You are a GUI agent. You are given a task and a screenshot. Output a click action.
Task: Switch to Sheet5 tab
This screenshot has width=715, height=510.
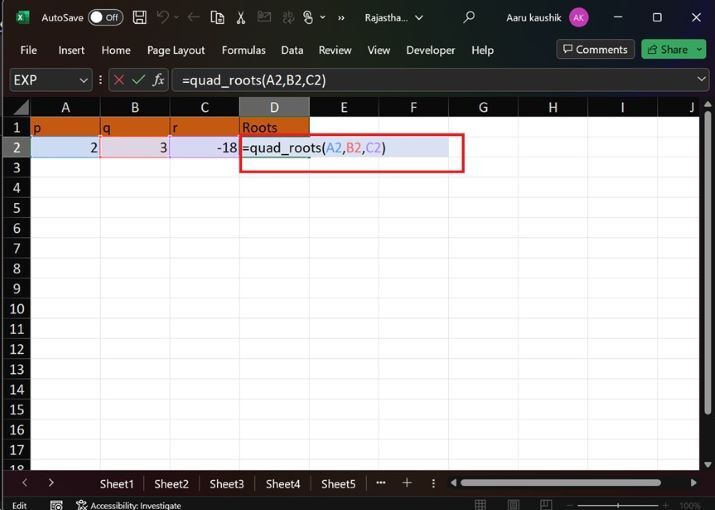pyautogui.click(x=338, y=484)
